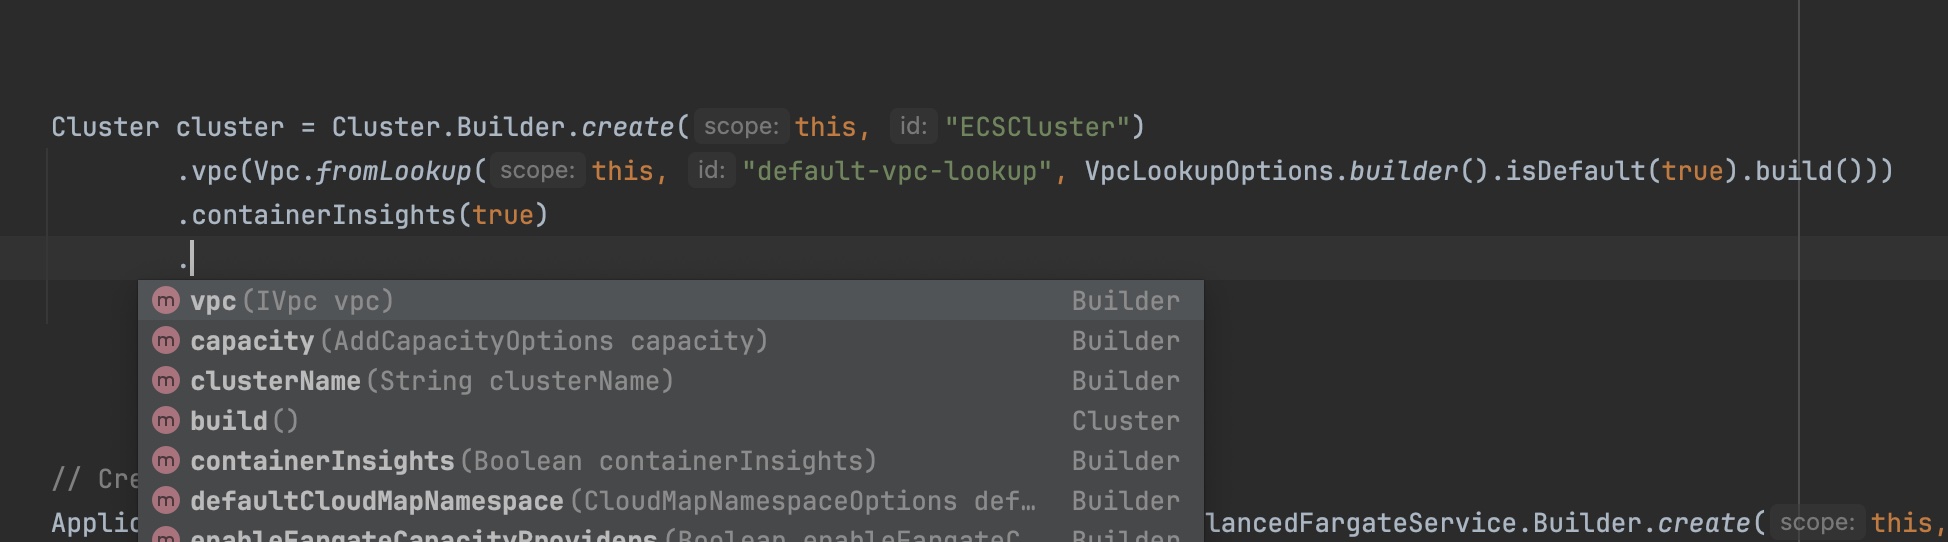Image resolution: width=1948 pixels, height=542 pixels.
Task: Click the "ECSCluster" string literal
Action: coord(1037,127)
